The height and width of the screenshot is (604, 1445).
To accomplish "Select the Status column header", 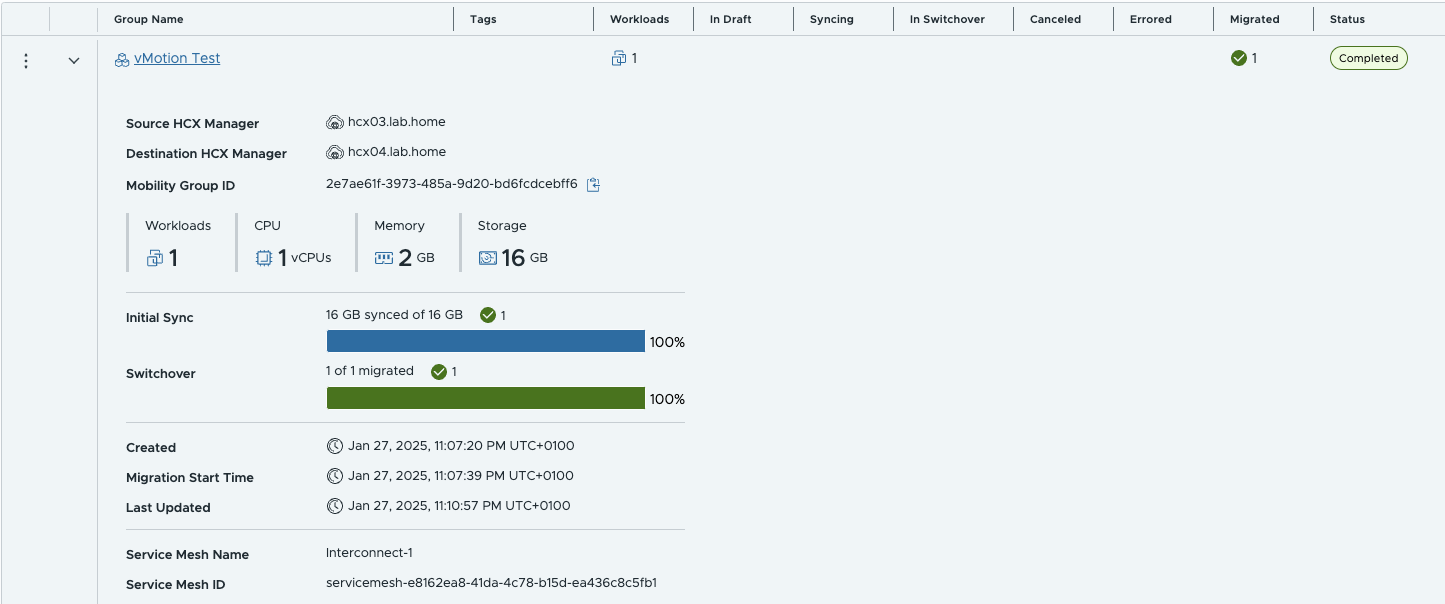I will tap(1347, 18).
